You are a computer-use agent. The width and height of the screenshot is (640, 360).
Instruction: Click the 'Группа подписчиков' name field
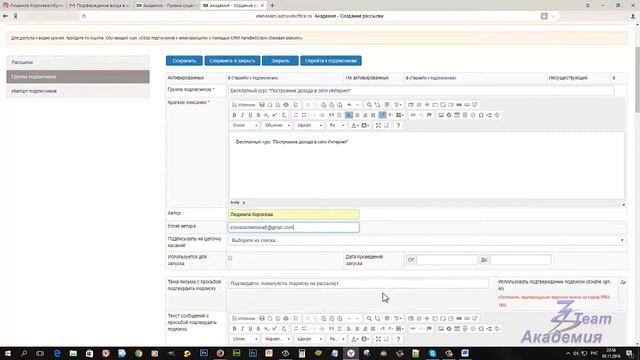pyautogui.click(x=421, y=91)
